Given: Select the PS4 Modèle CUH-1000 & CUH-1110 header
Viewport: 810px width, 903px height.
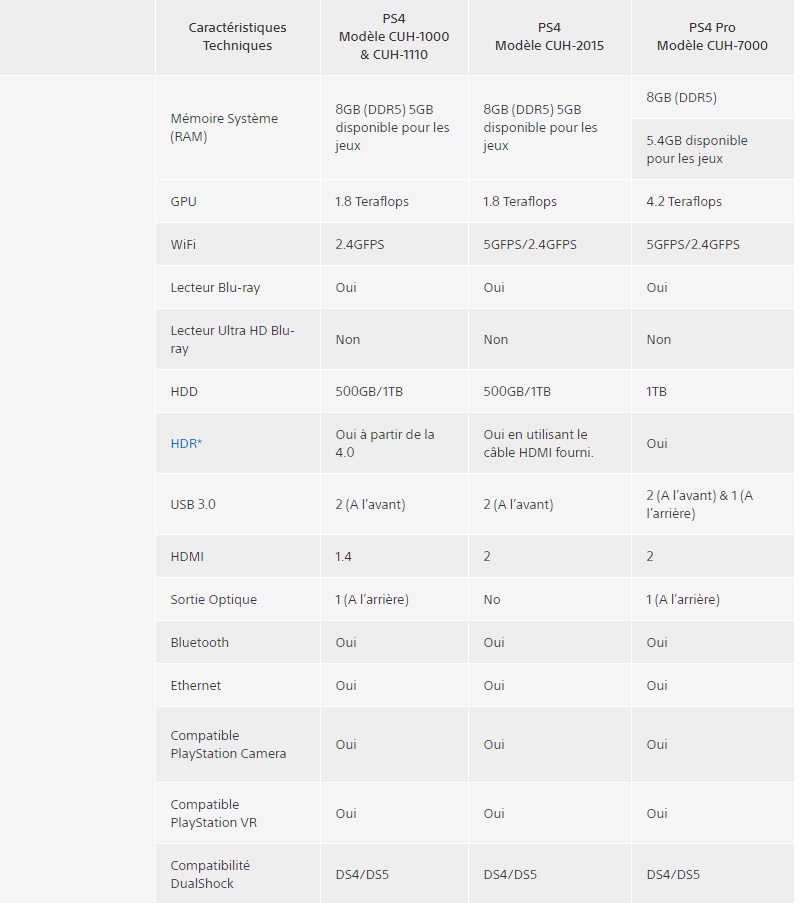Looking at the screenshot, I should tap(393, 37).
